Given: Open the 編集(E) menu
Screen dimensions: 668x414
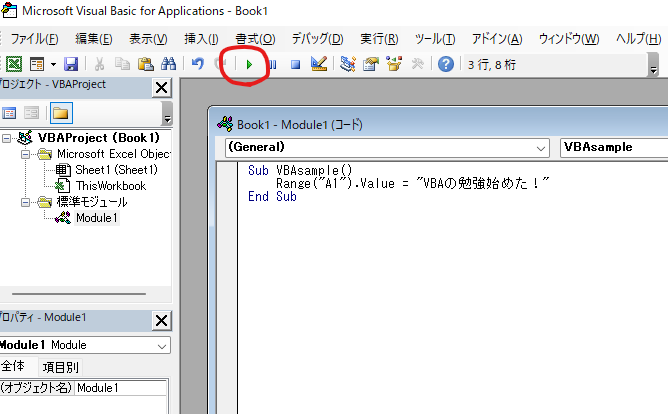Looking at the screenshot, I should tap(94, 39).
